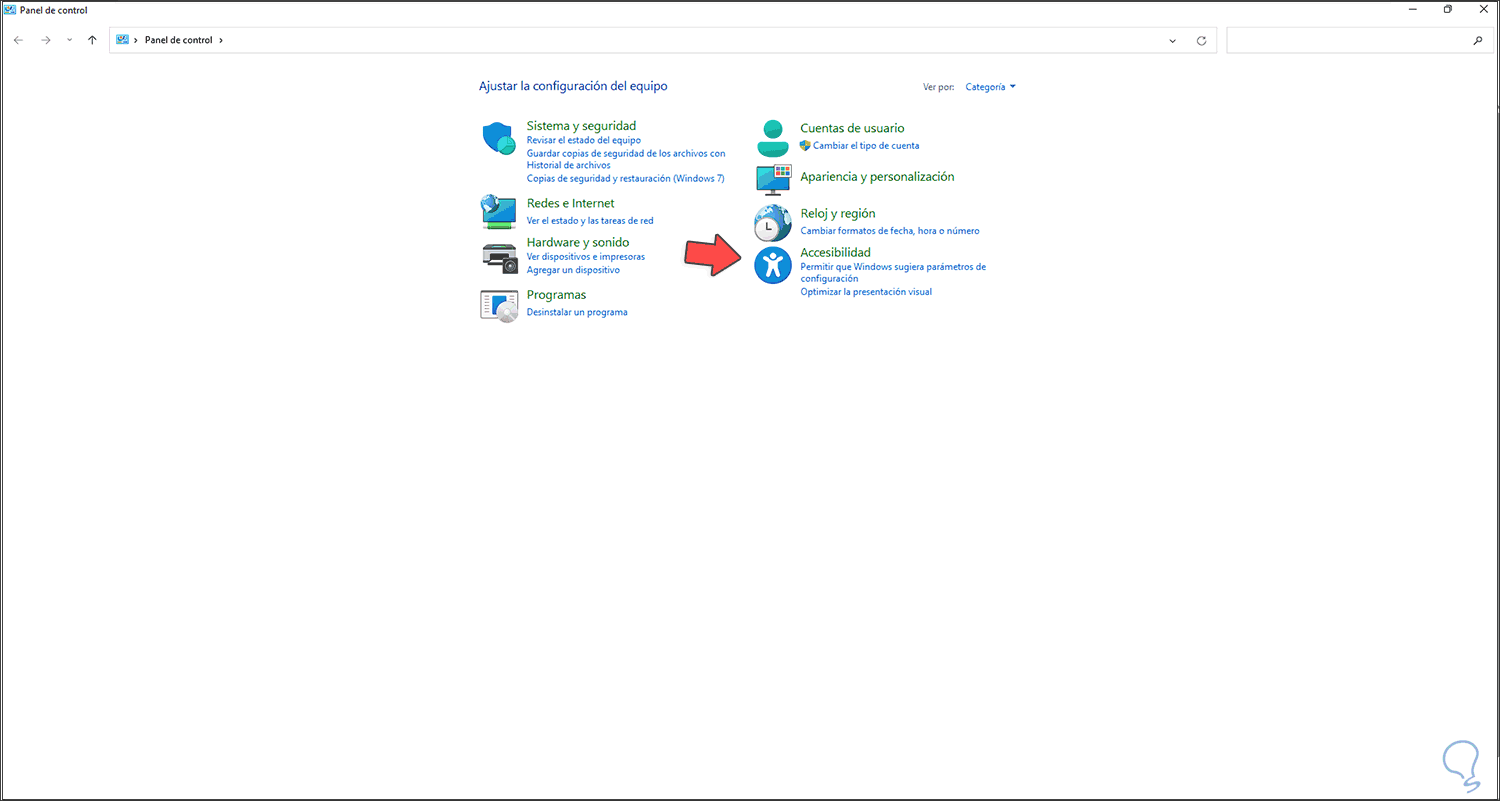Click Cambiar formatos de fecha, hora o número

[x=889, y=231]
